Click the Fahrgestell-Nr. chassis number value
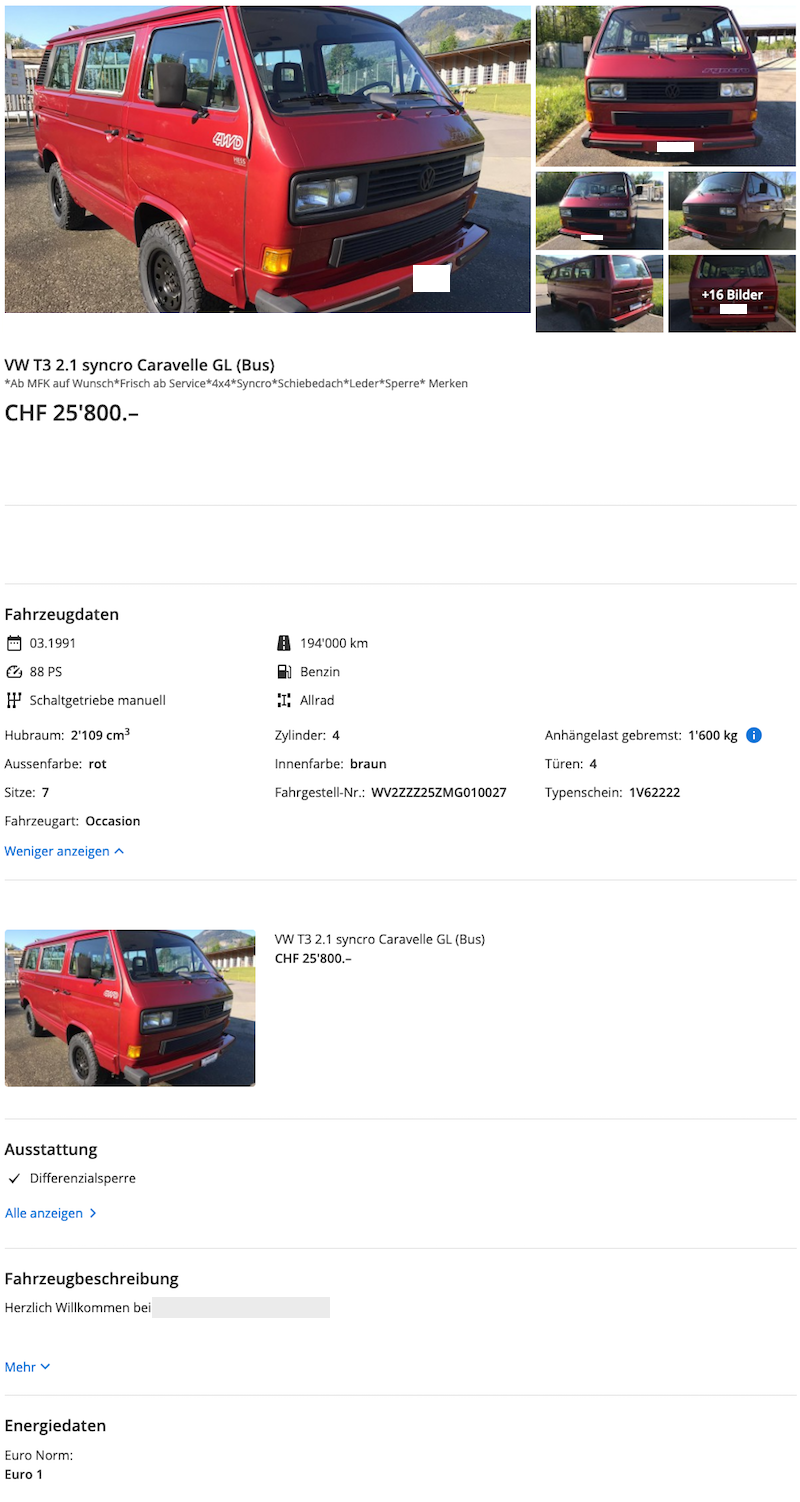This screenshot has width=800, height=1502. (x=439, y=793)
